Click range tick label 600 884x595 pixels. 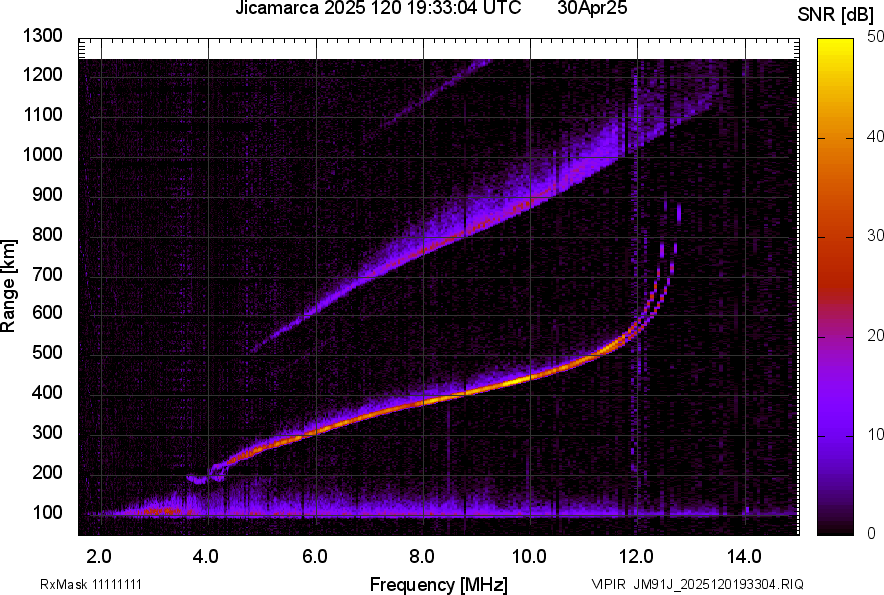(47, 312)
